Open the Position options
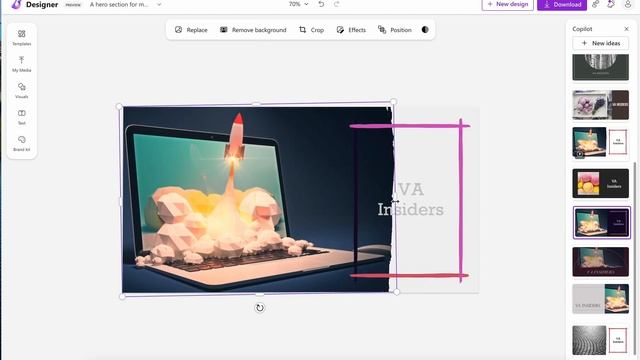Viewport: 640px width, 360px height. coord(394,30)
